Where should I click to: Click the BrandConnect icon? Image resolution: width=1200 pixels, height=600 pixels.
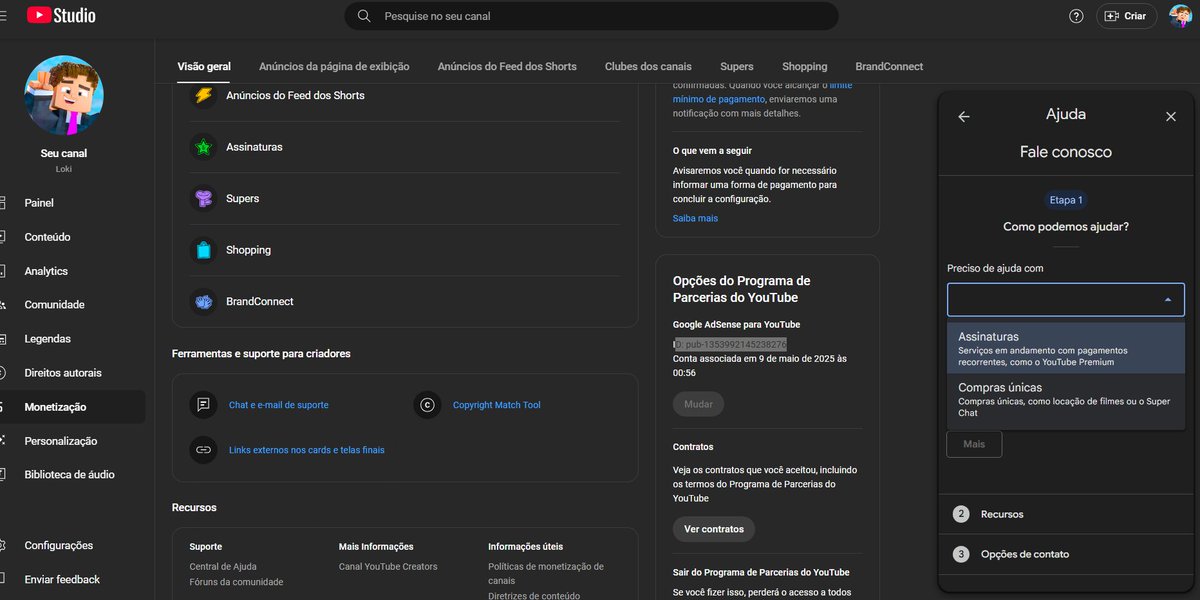pos(204,301)
